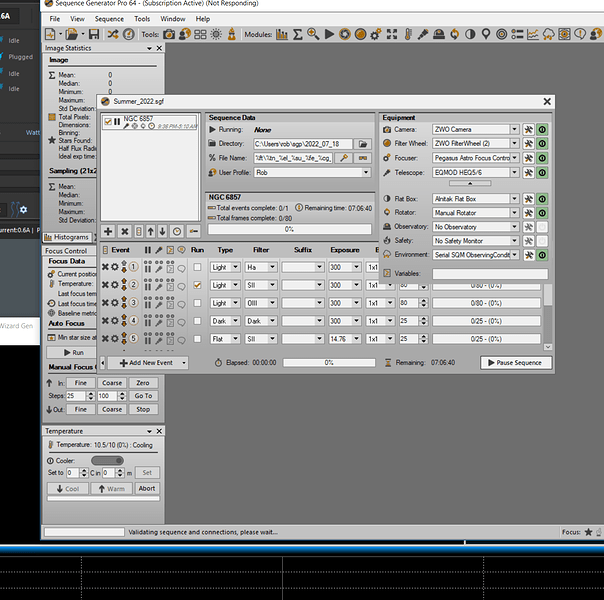The height and width of the screenshot is (600, 604).
Task: Click the Pause Sequence button
Action: (516, 363)
